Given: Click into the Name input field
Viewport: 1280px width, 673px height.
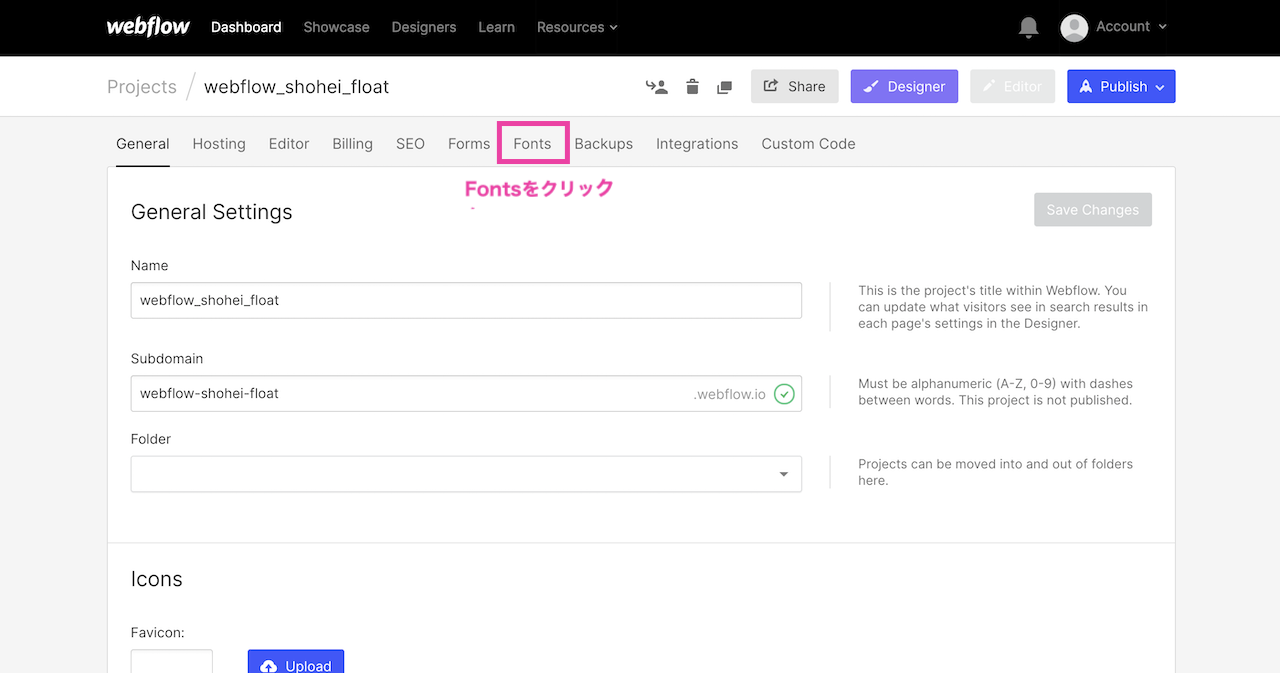Looking at the screenshot, I should (x=466, y=300).
